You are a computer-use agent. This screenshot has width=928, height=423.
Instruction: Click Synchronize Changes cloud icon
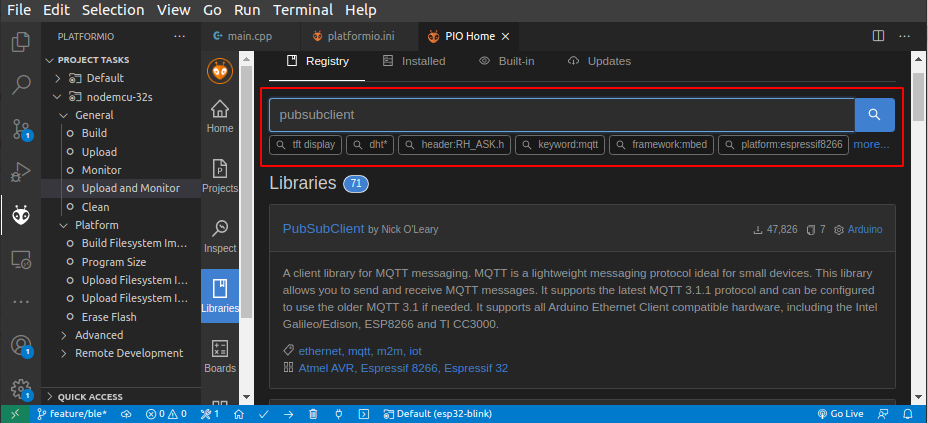127,414
